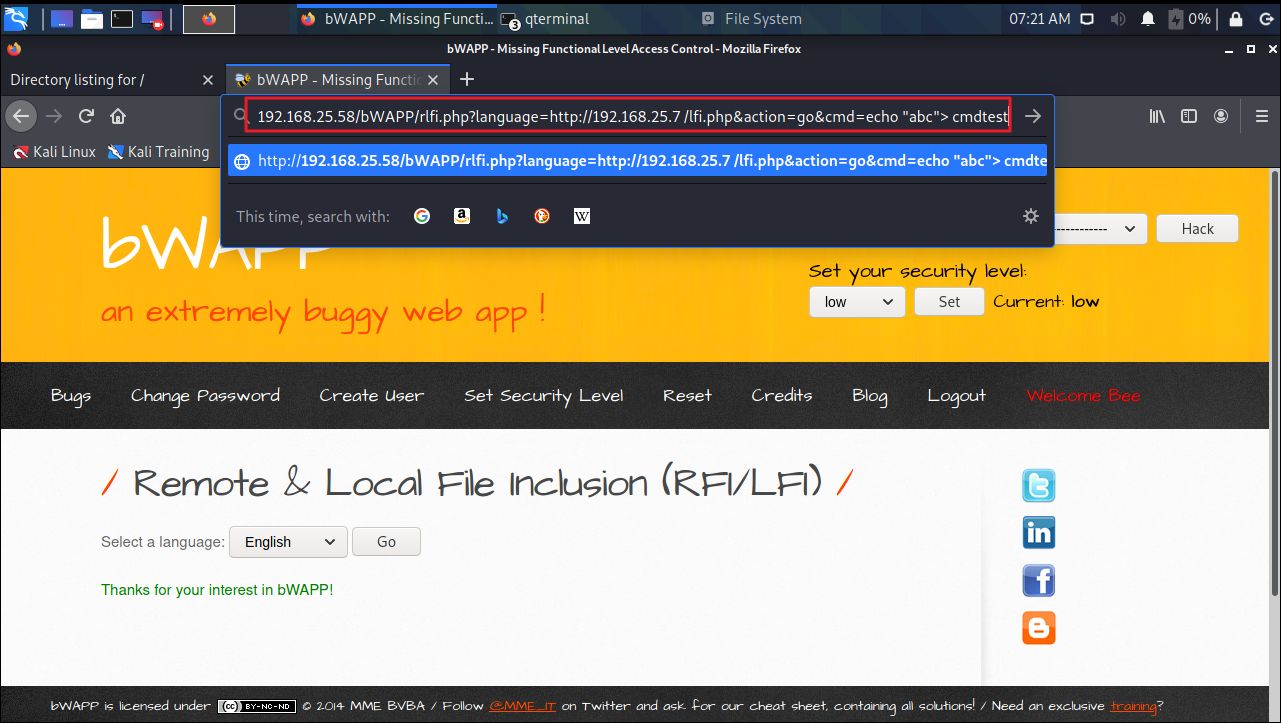Screen dimensions: 1281x723
Task: Switch to the qterminal taskbar window
Action: point(546,19)
